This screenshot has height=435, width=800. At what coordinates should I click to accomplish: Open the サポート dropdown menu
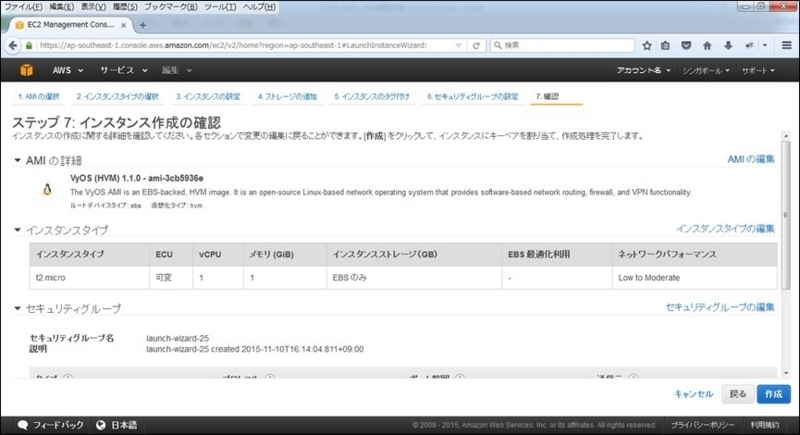(758, 70)
